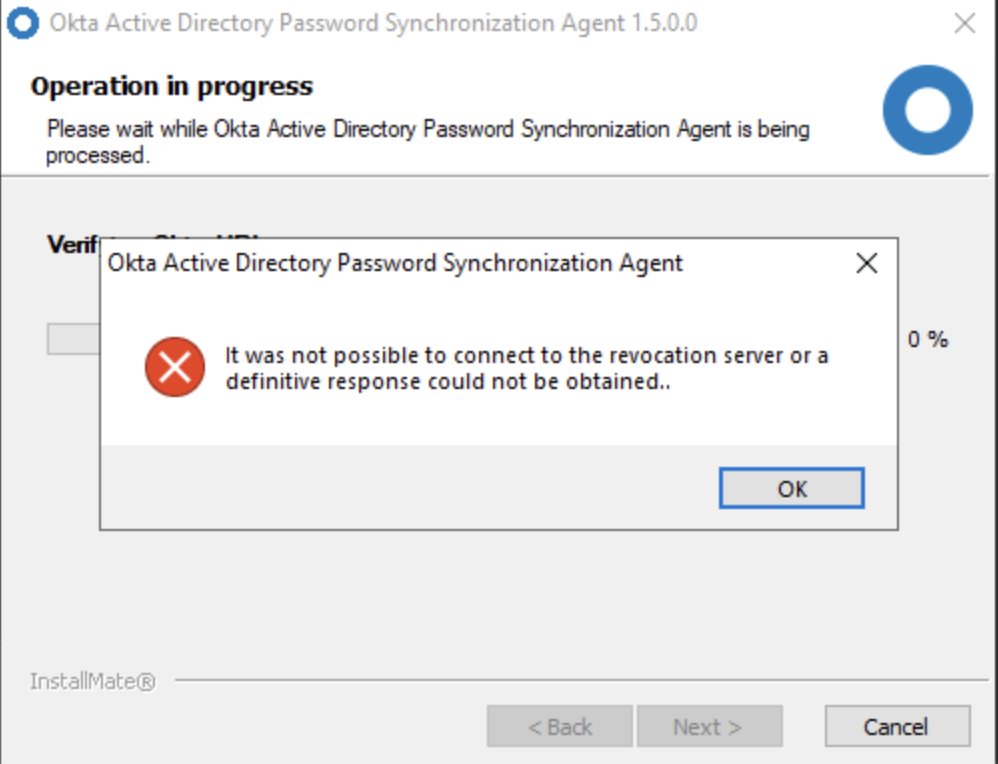Image resolution: width=998 pixels, height=764 pixels.
Task: Click the installer window title text
Action: click(372, 23)
